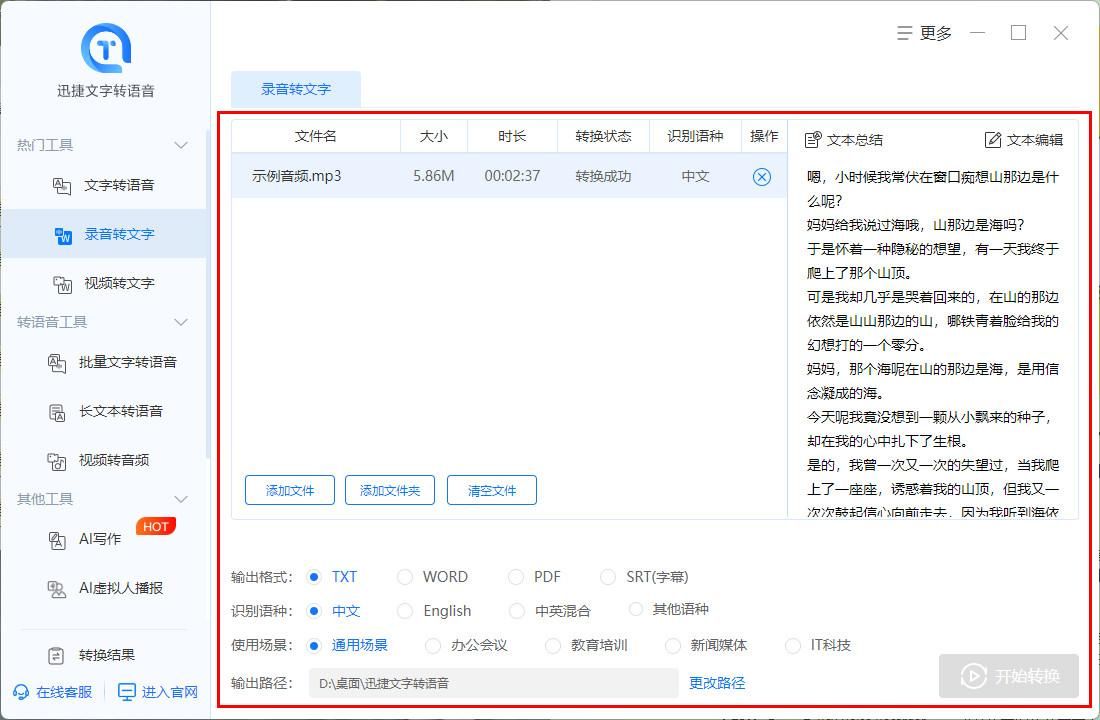Select 办公会议 usage scenario
1100x720 pixels.
point(434,646)
